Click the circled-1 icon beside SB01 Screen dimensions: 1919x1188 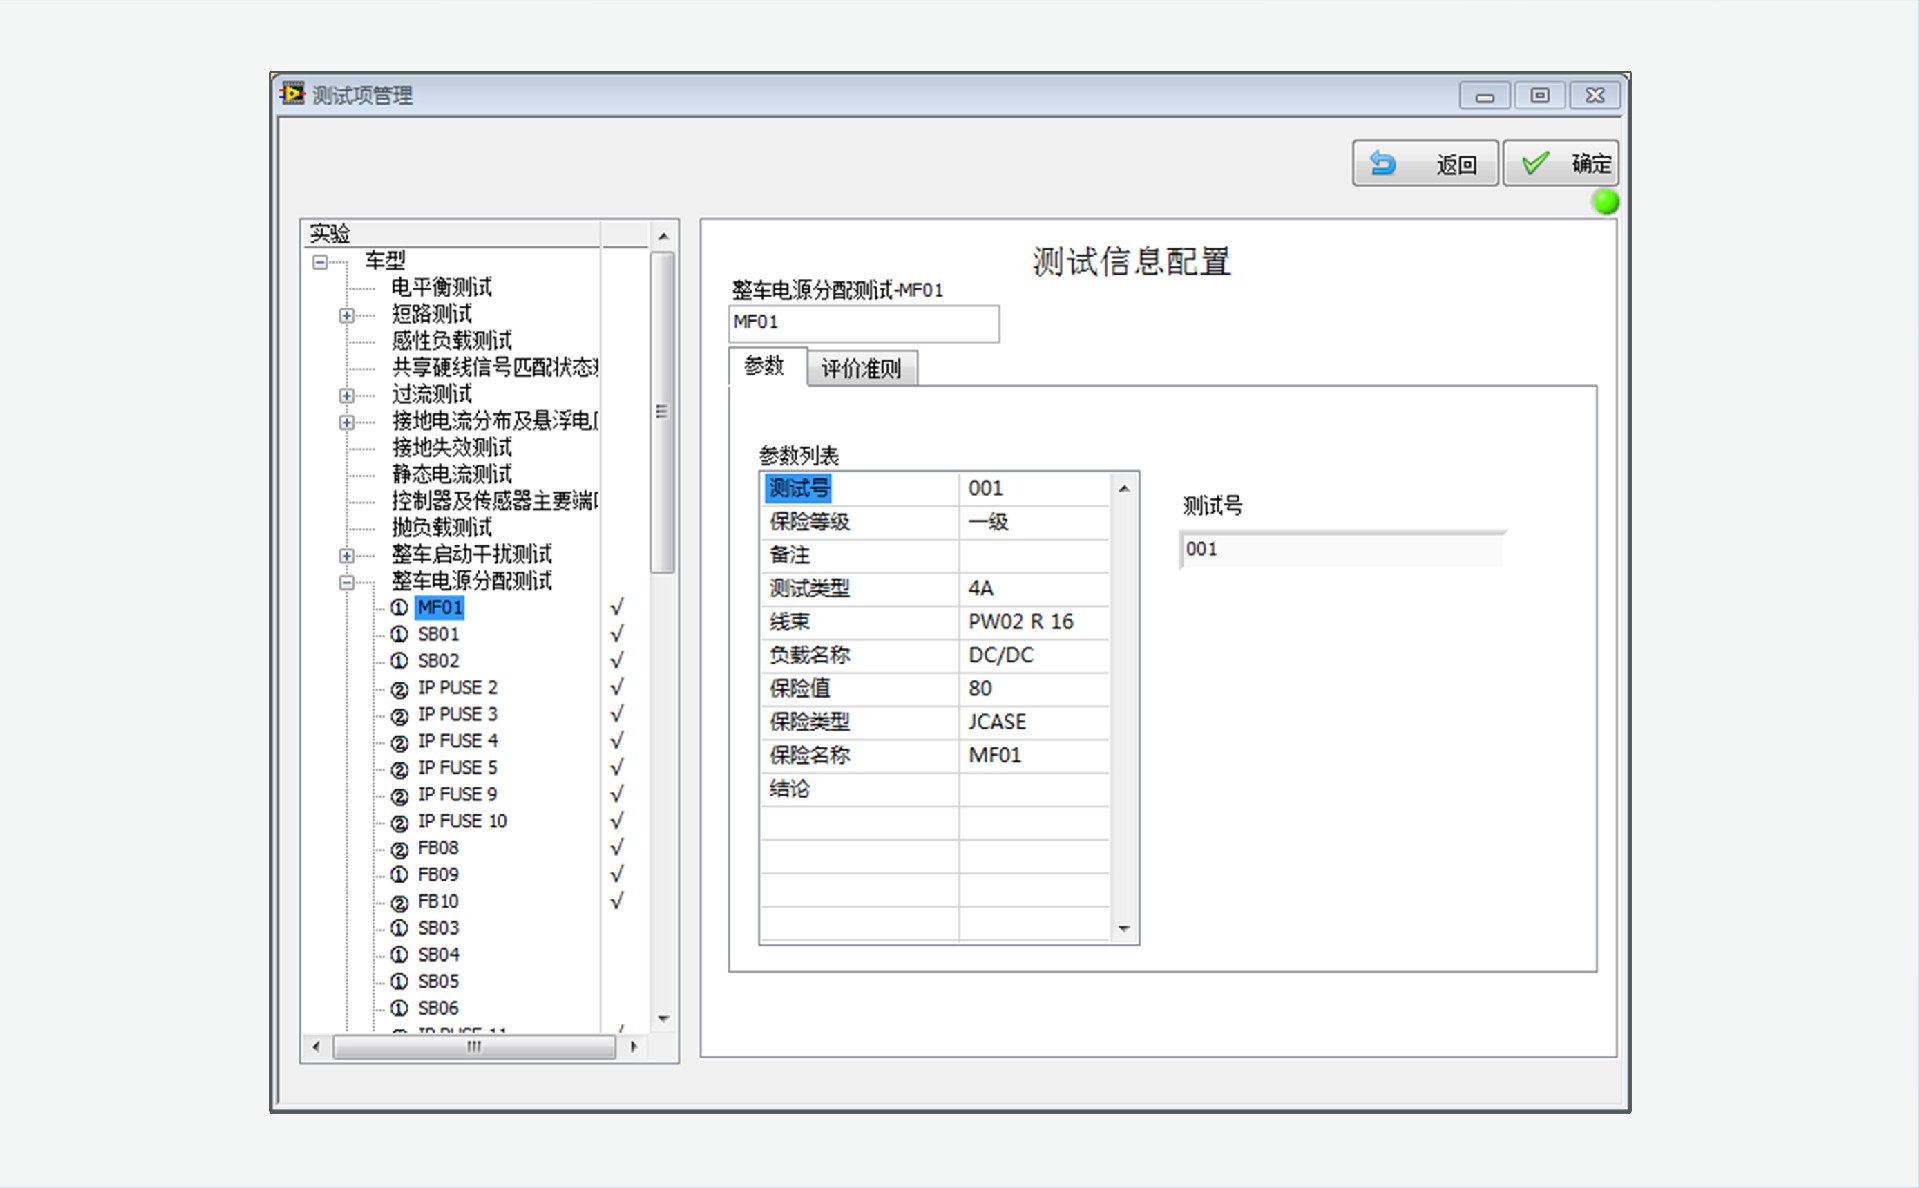[399, 635]
